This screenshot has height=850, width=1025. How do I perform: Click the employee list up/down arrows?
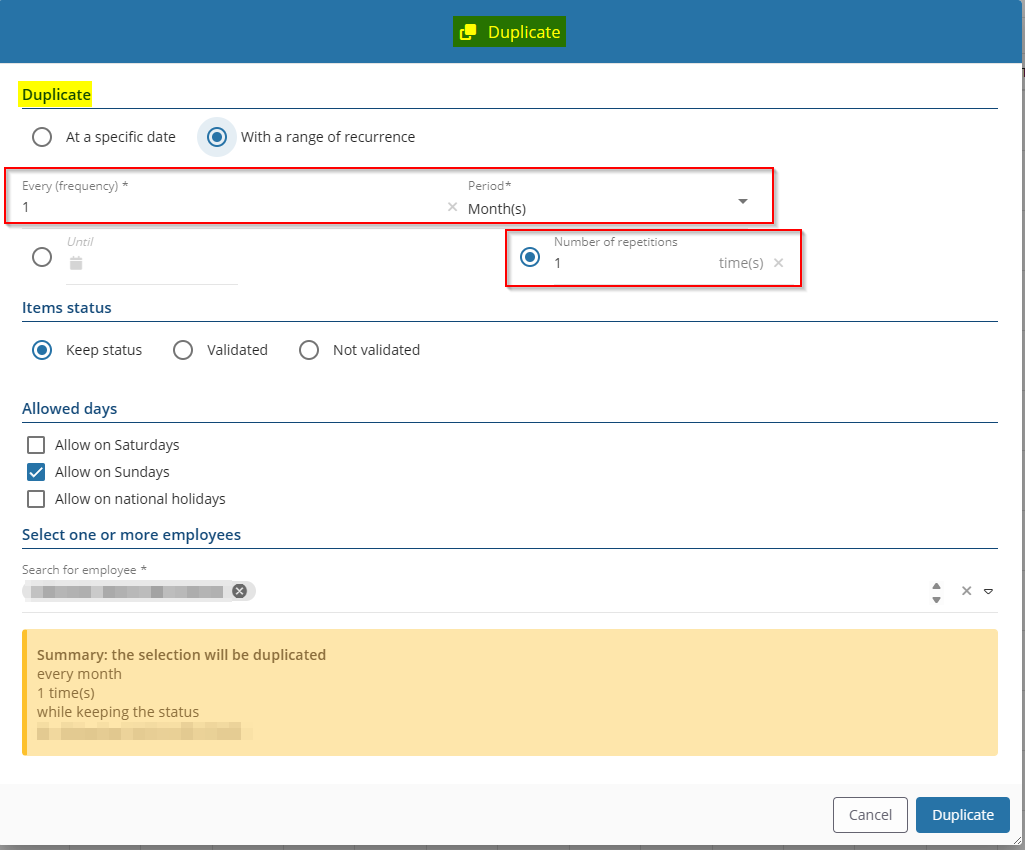(x=936, y=592)
